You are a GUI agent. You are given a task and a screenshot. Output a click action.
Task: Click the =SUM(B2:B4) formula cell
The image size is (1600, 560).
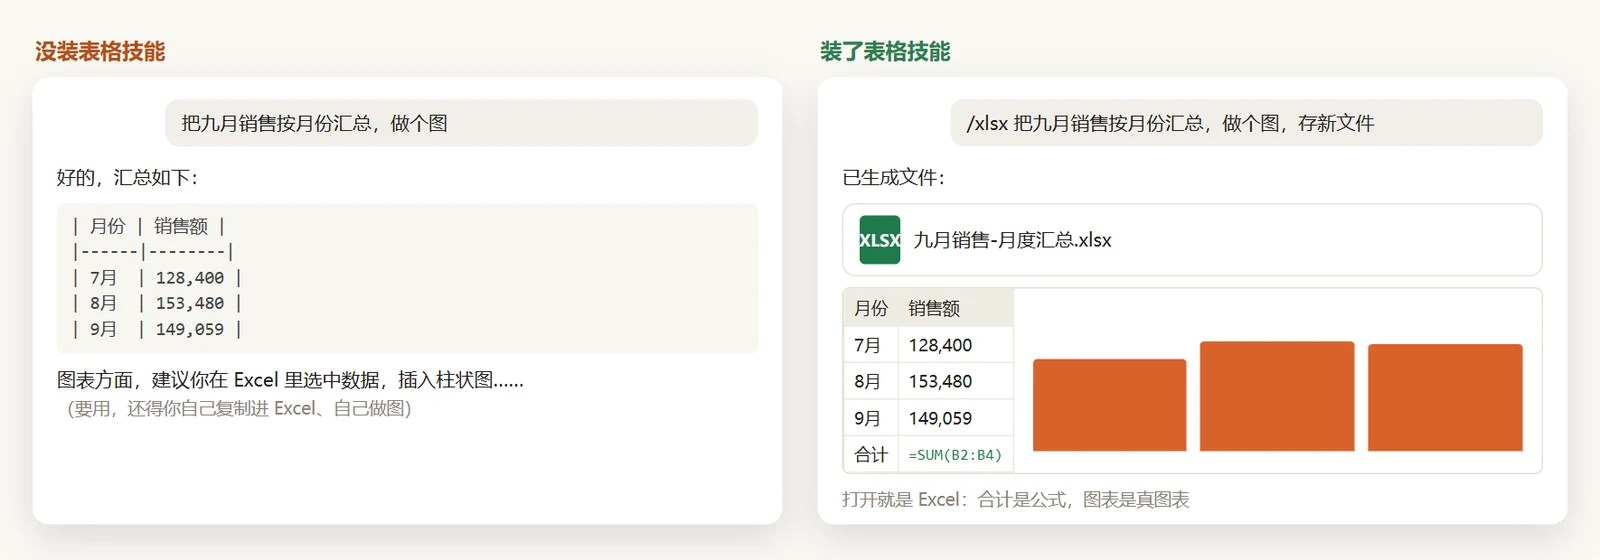pos(956,454)
